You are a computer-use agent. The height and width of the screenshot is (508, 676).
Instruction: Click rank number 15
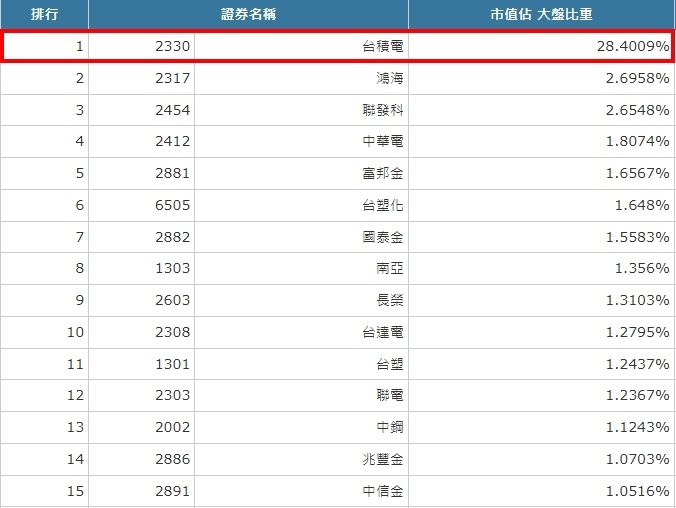coord(75,490)
